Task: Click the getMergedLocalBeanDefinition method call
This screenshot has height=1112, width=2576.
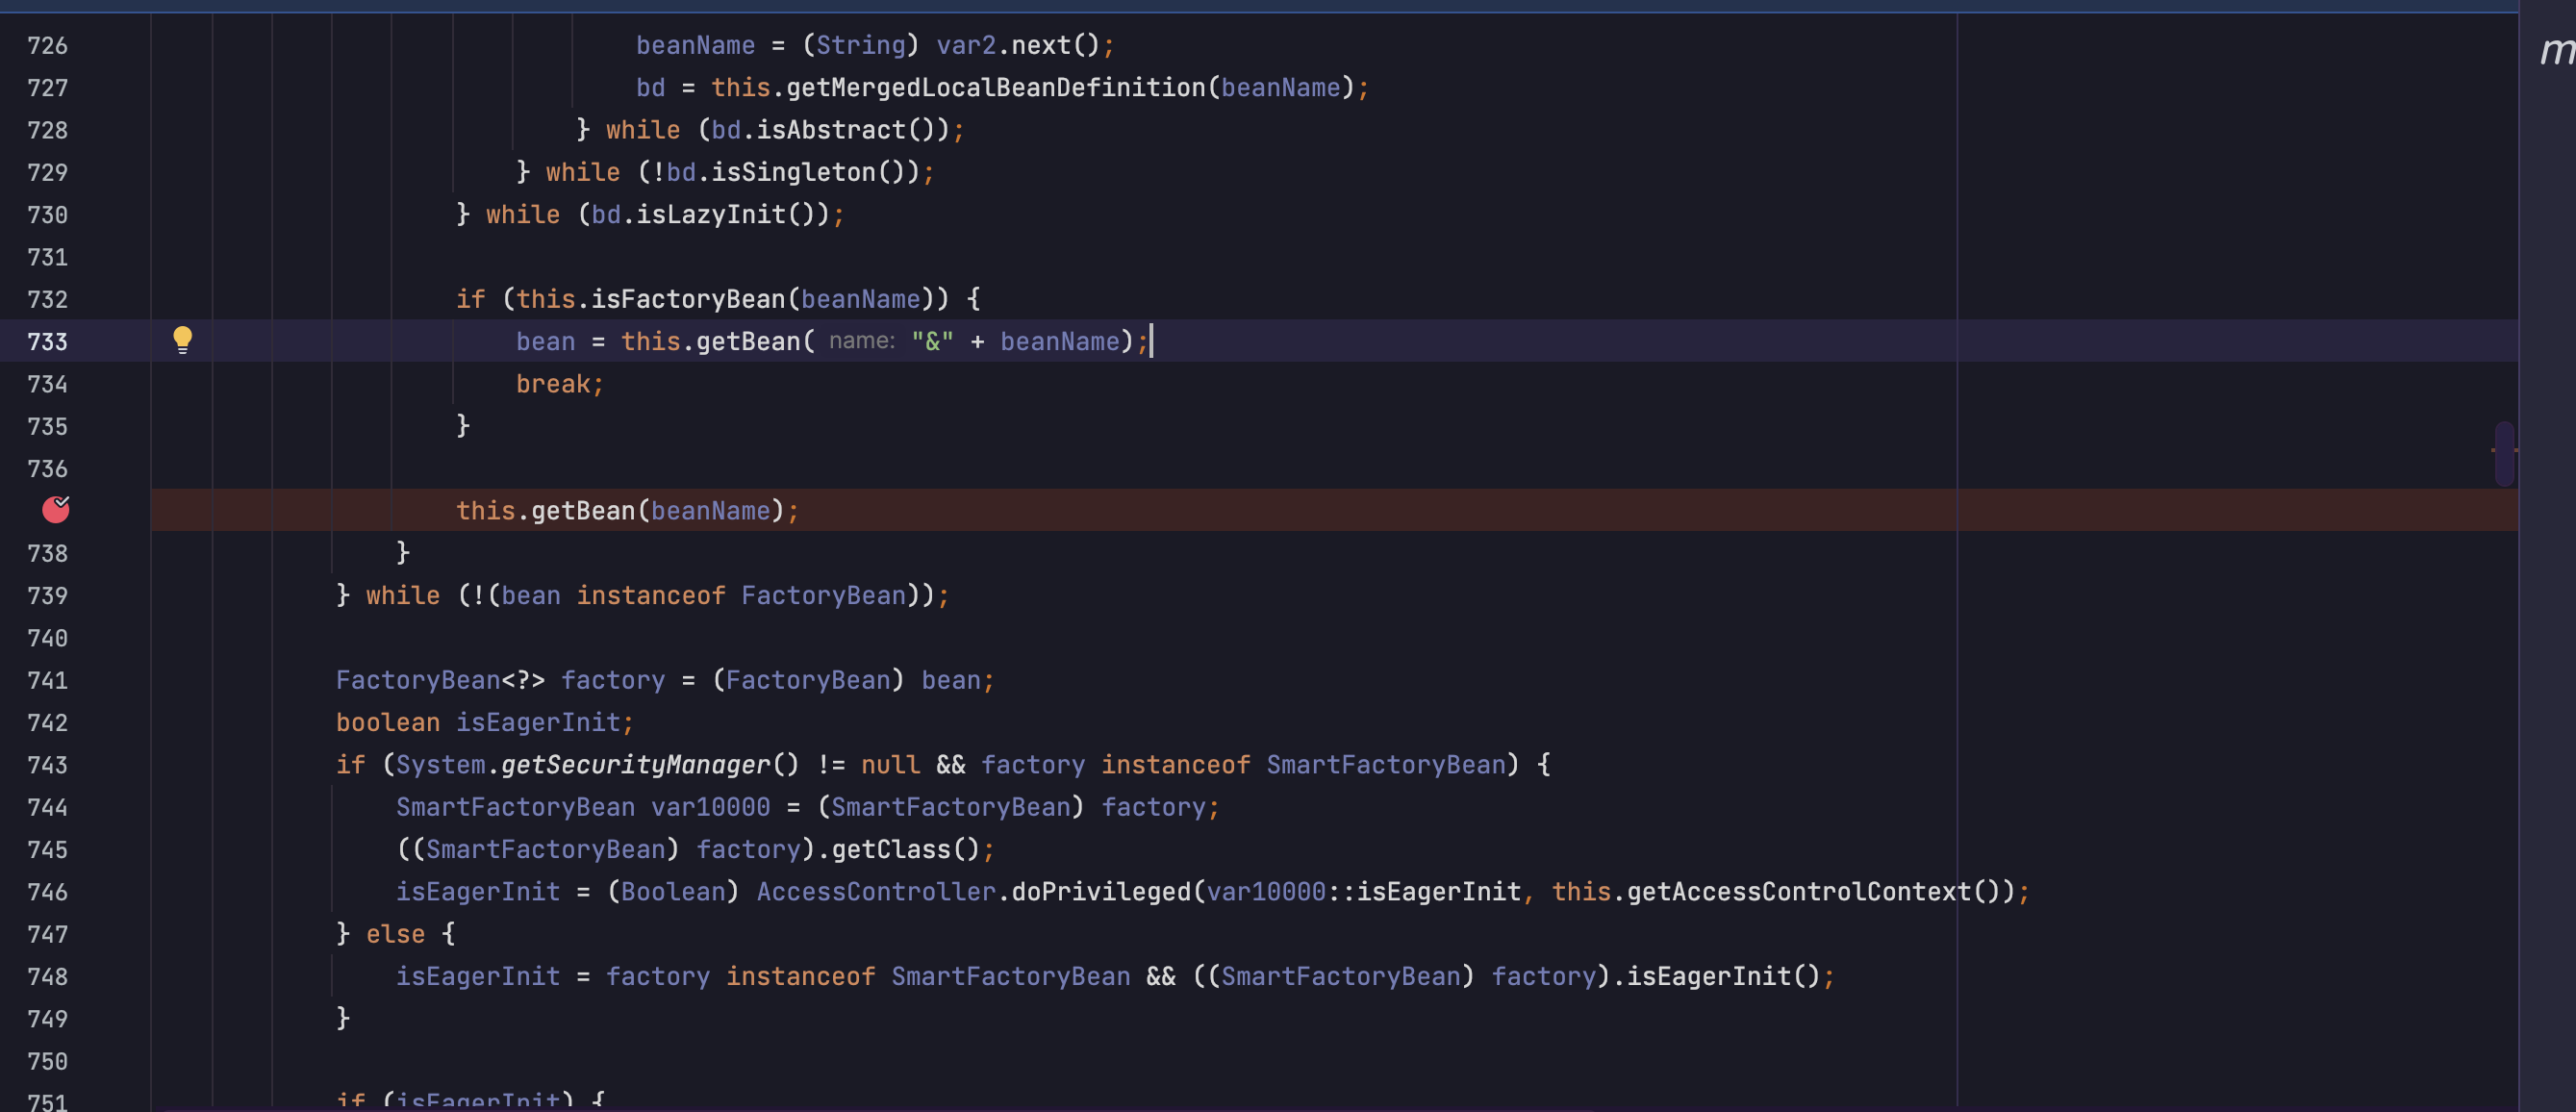Action: click(995, 88)
